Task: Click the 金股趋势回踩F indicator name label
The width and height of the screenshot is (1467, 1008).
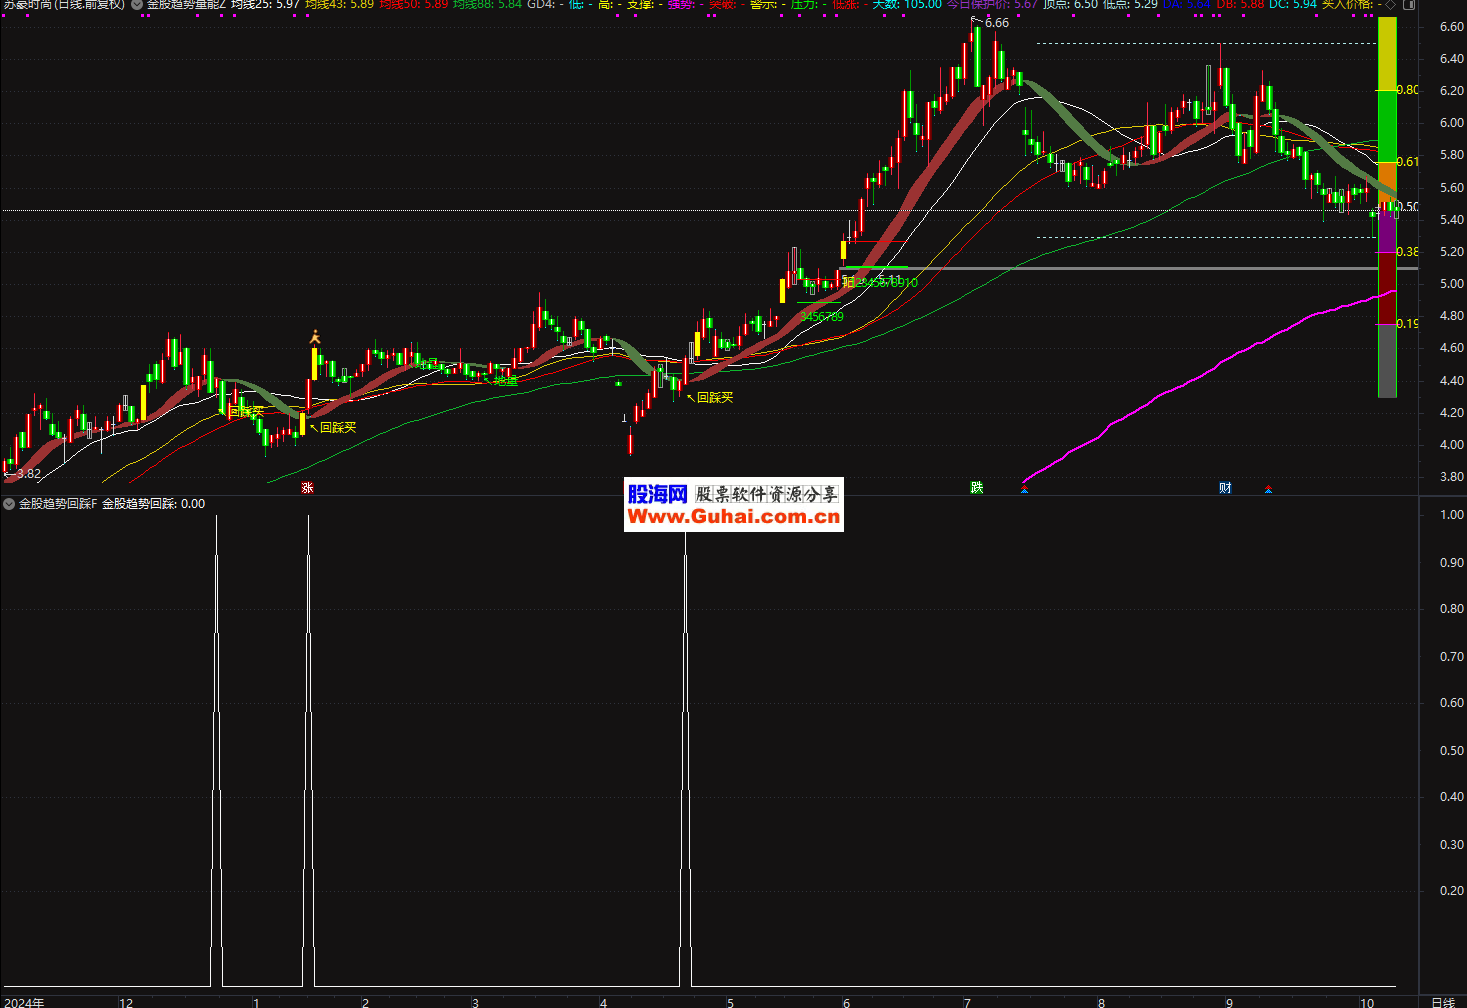Action: click(x=58, y=504)
